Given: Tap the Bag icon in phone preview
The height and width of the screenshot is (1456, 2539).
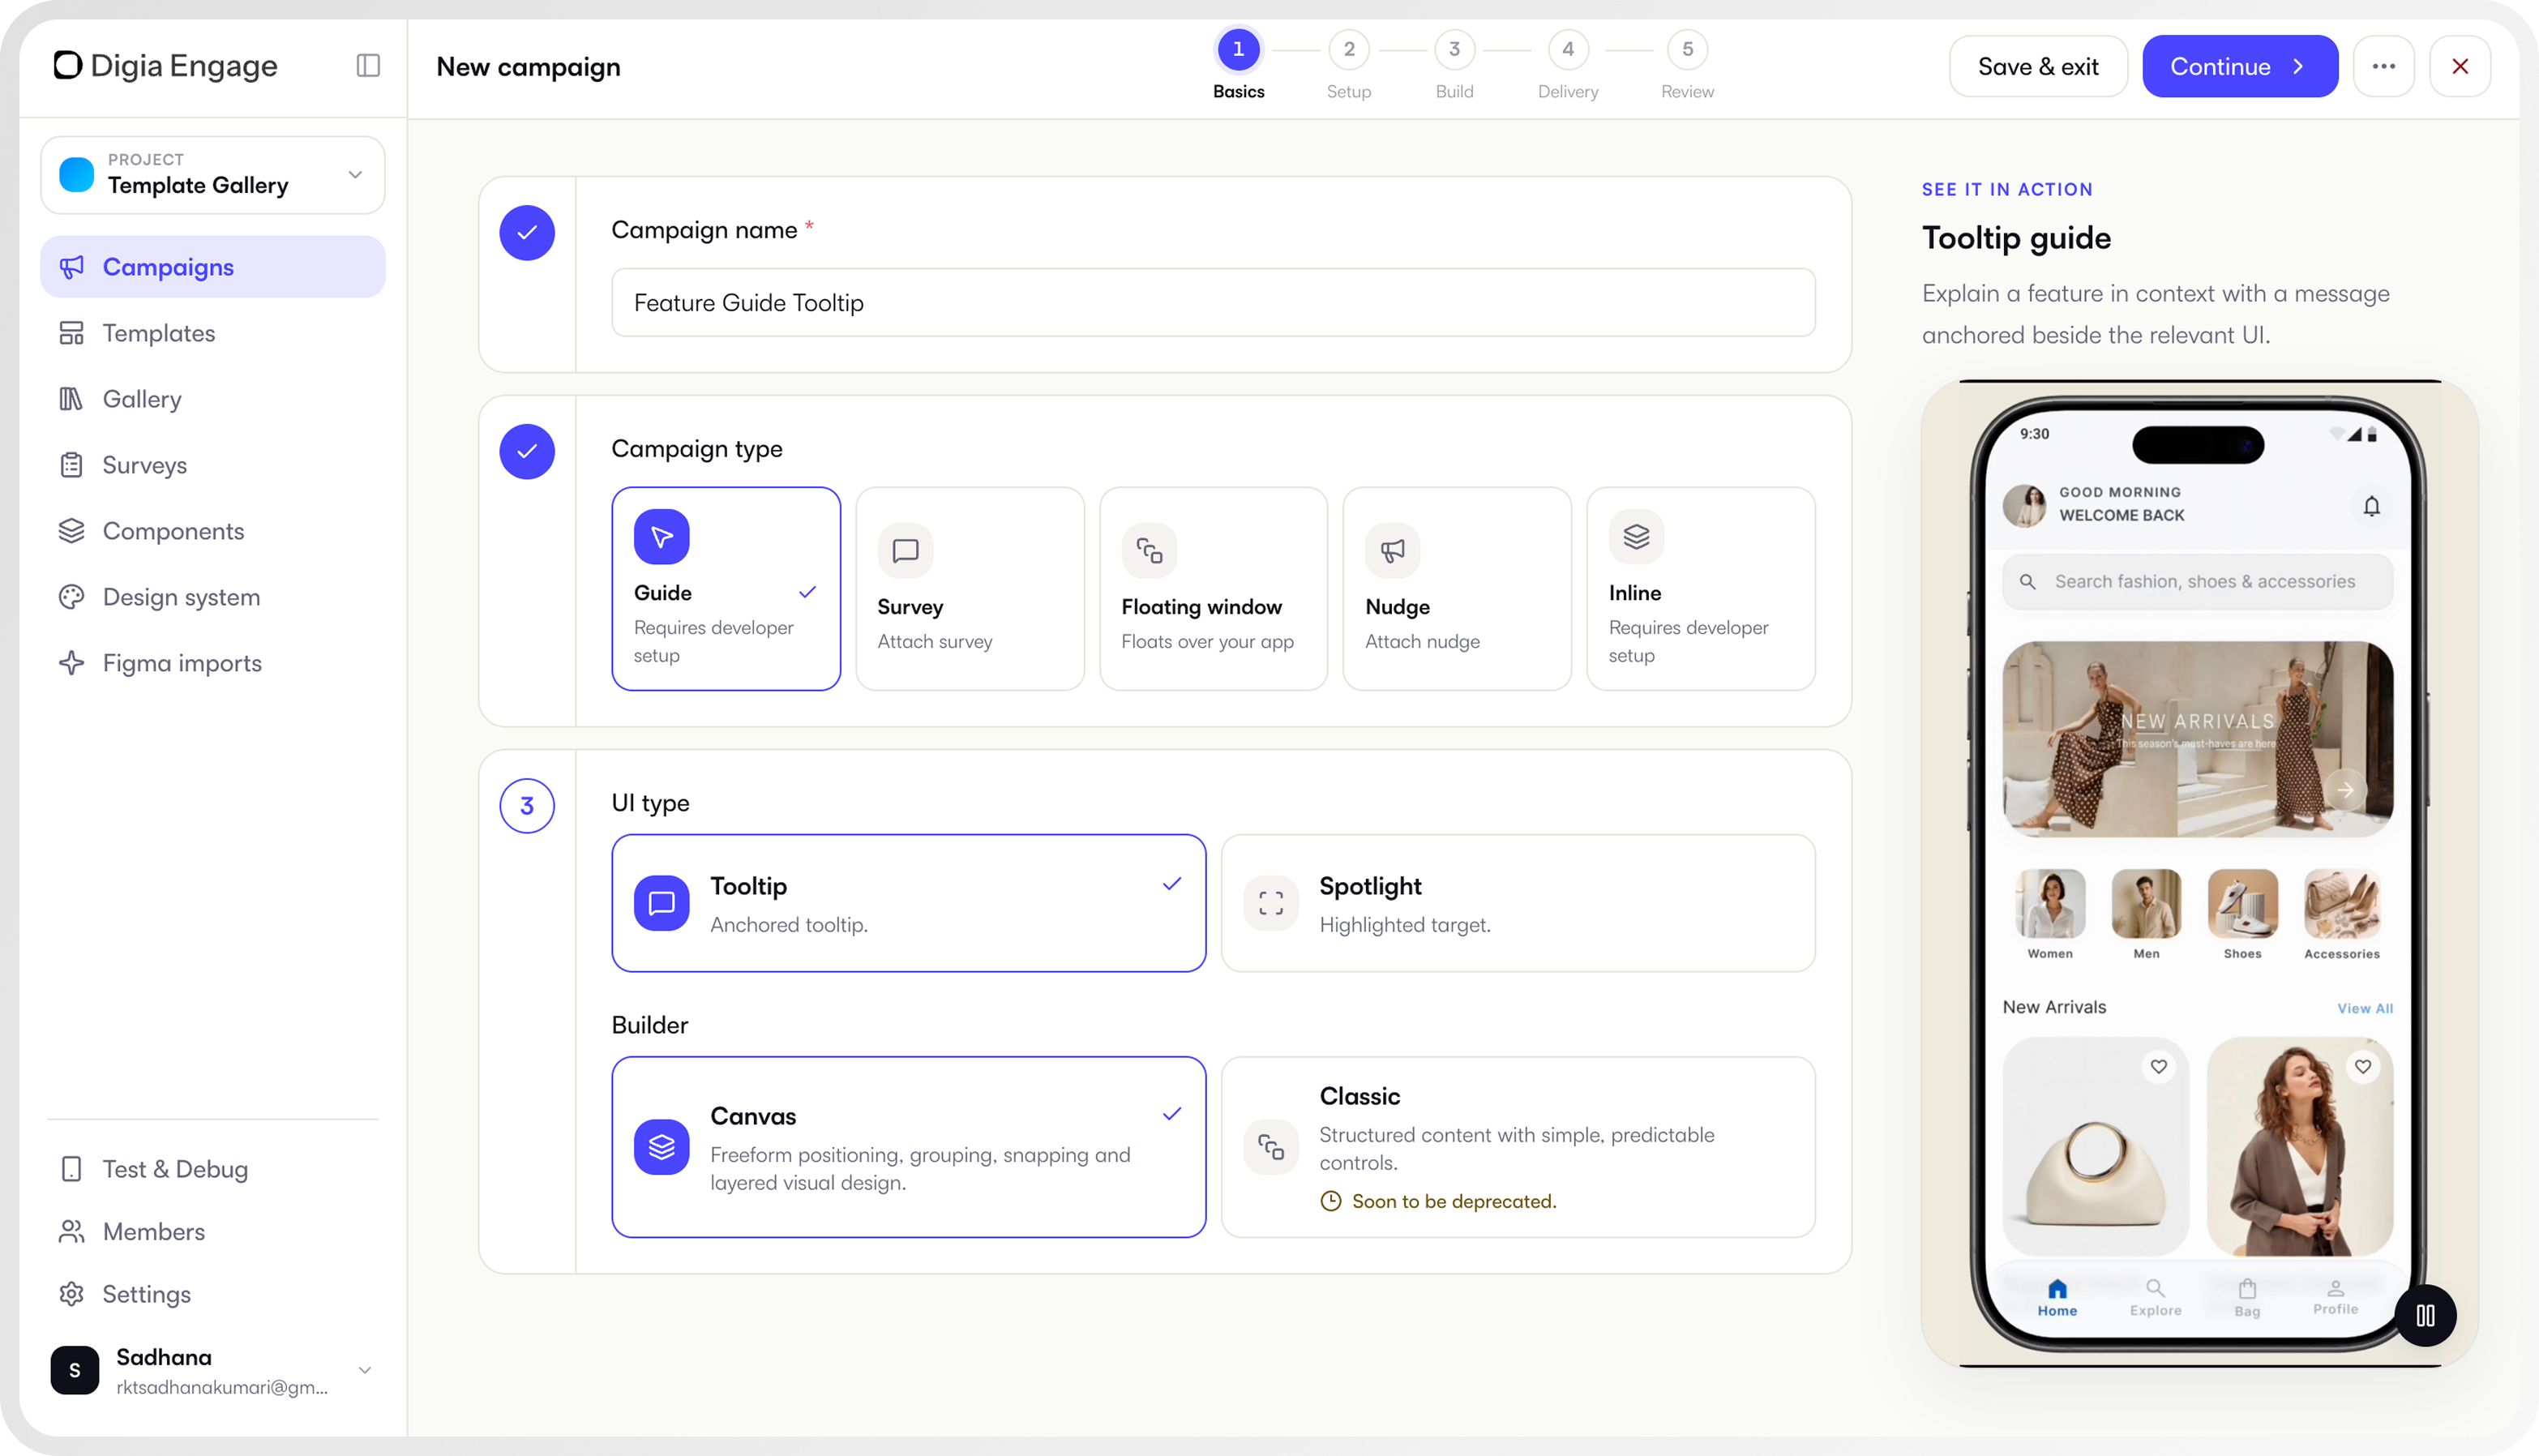Looking at the screenshot, I should pos(2247,1297).
